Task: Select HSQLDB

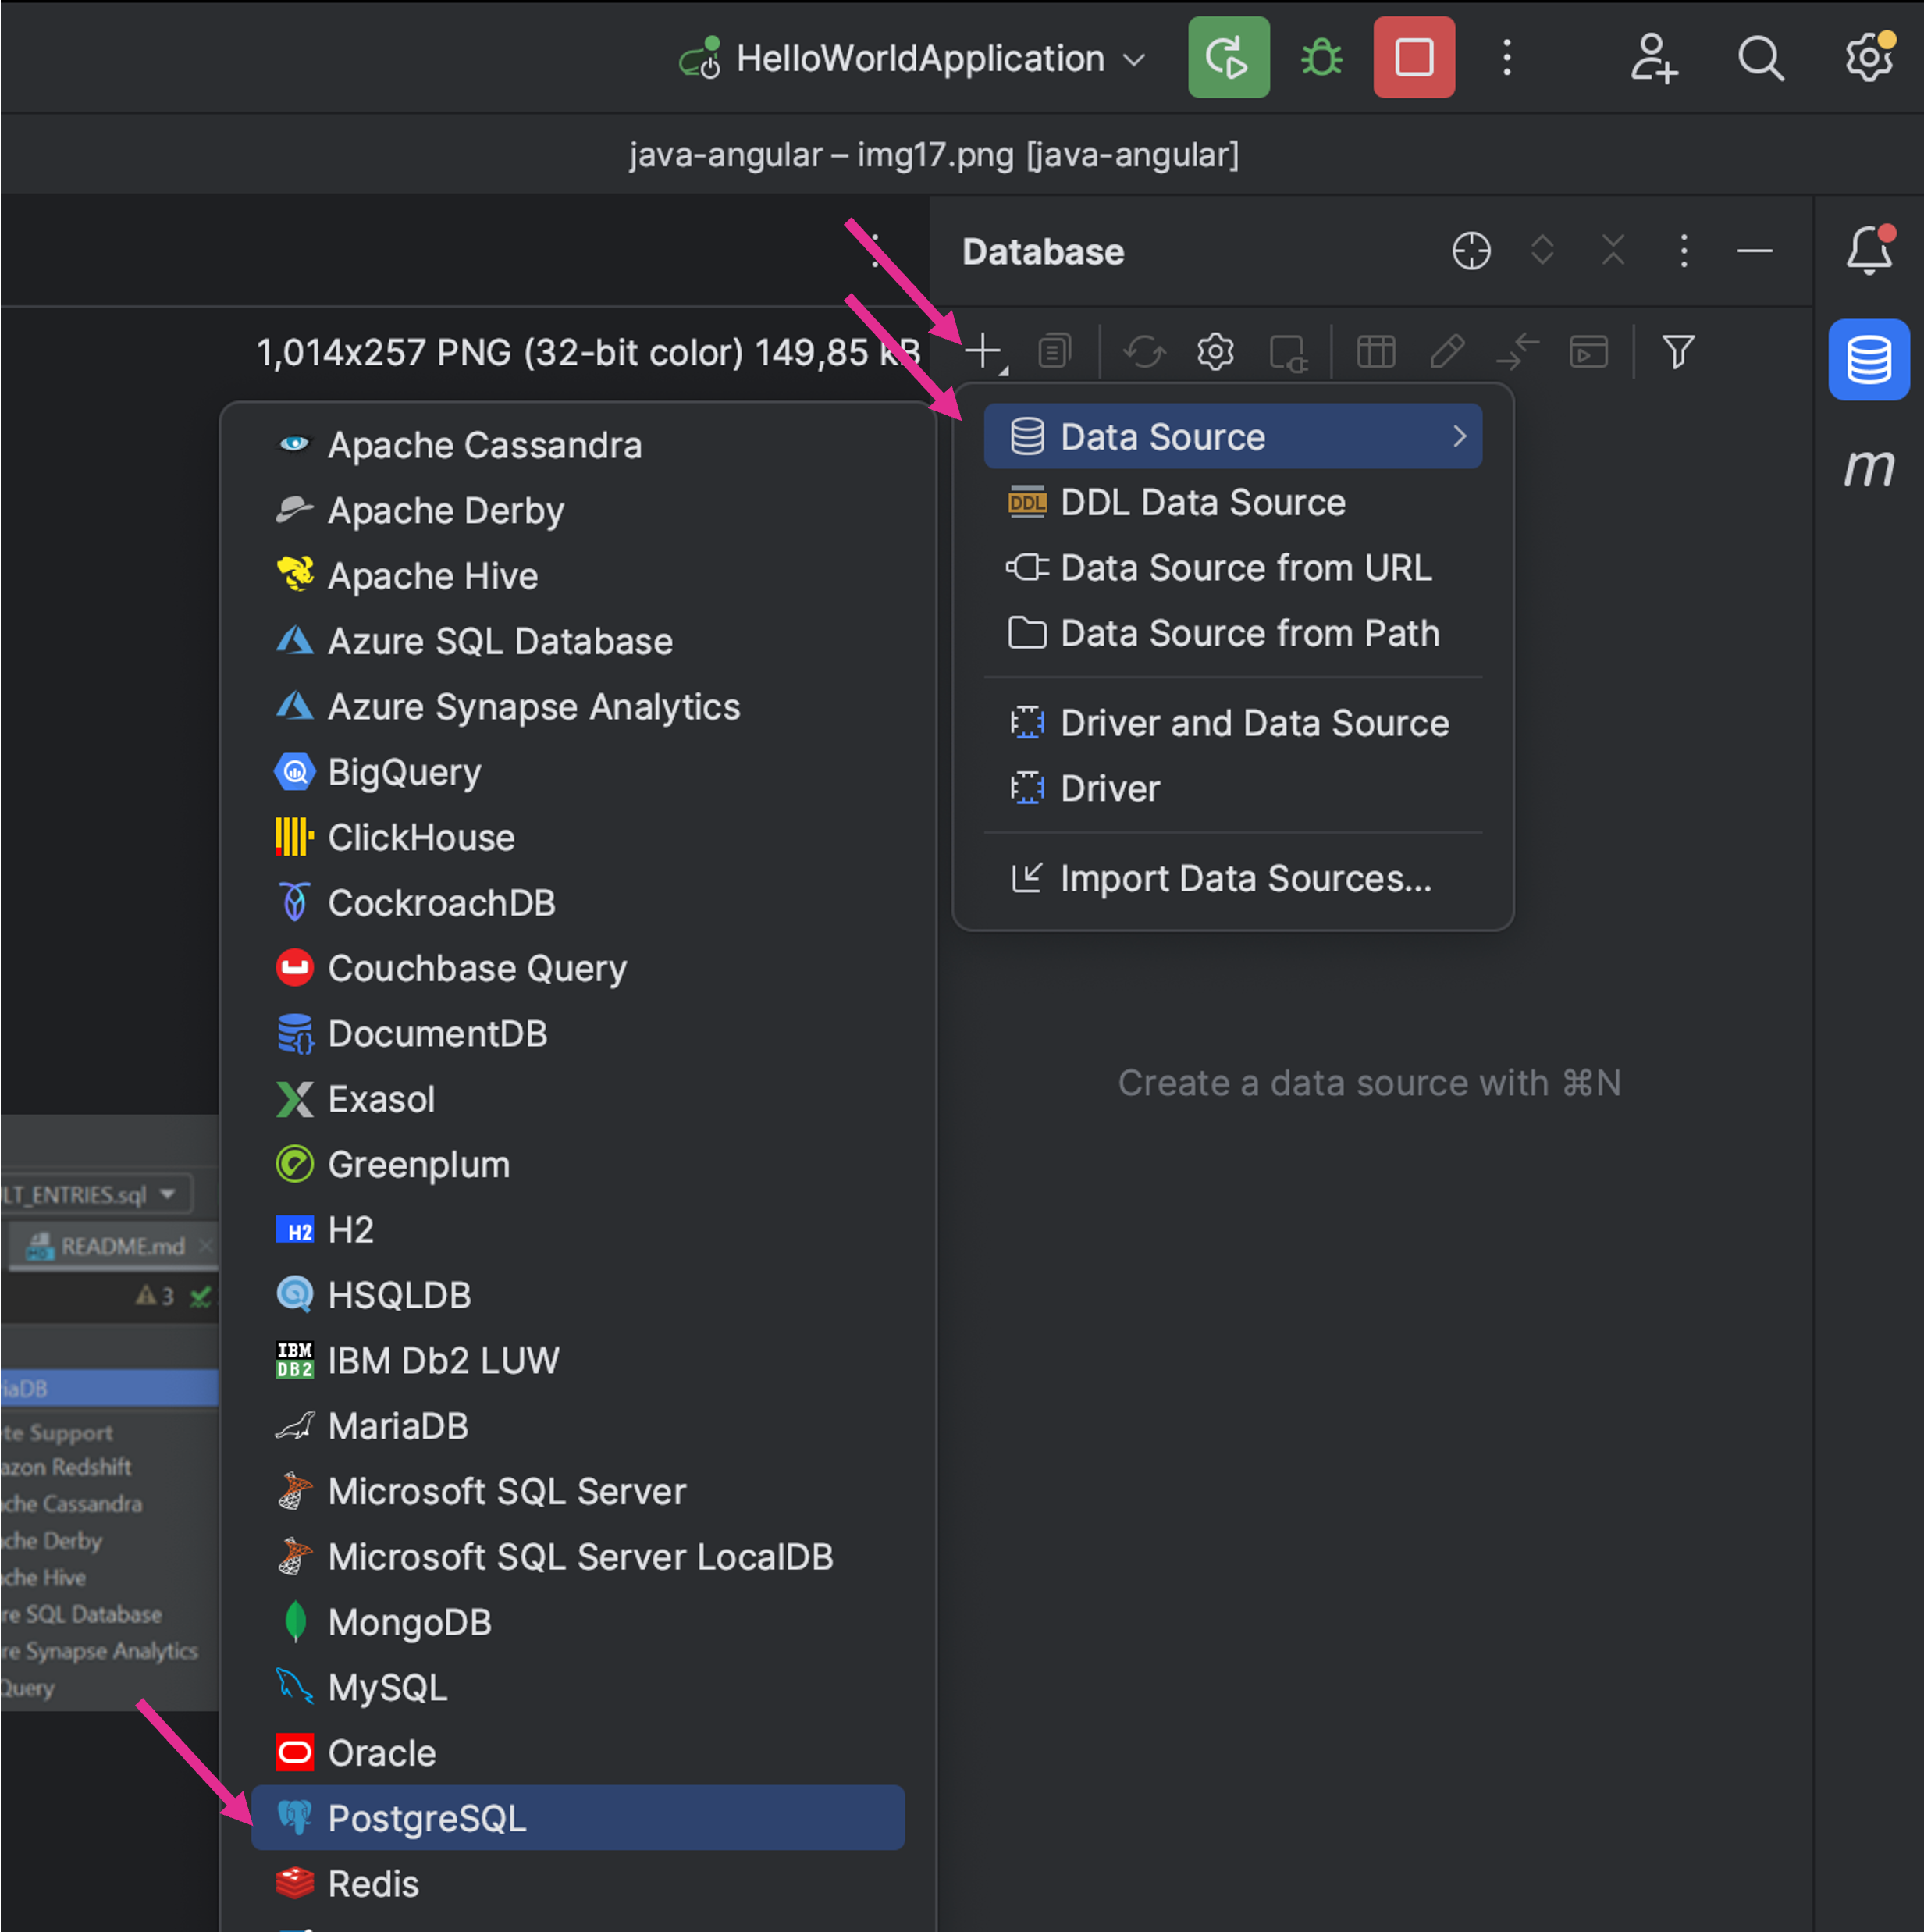Action: pos(578,1295)
